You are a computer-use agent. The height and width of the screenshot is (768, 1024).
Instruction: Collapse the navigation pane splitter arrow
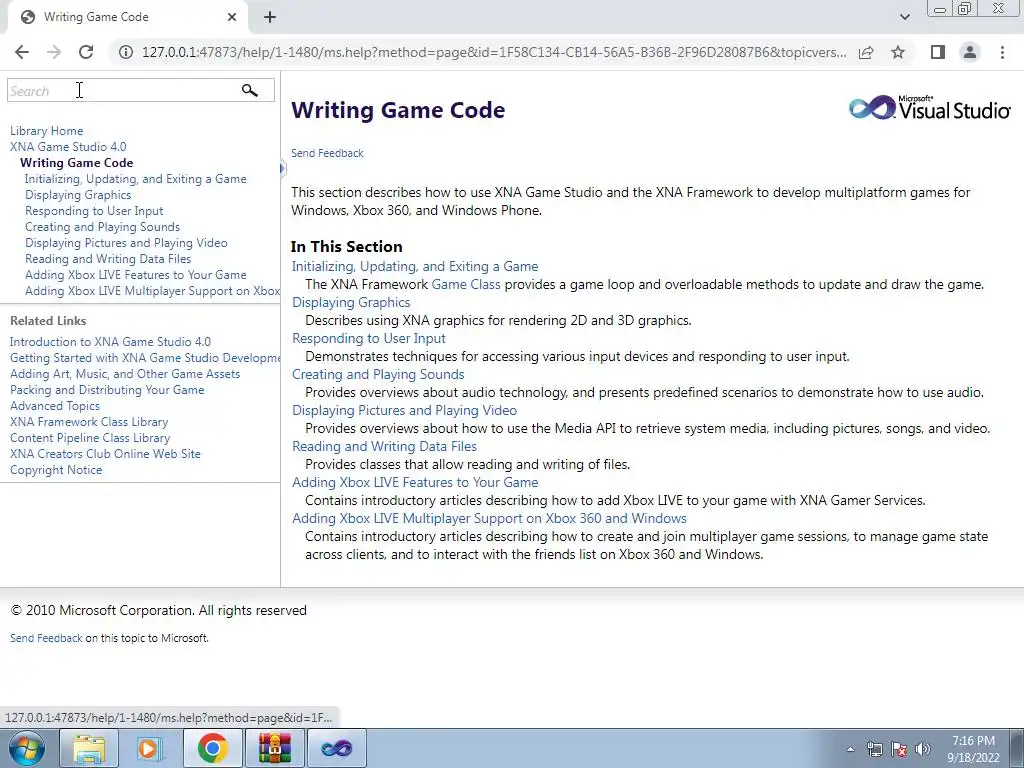(283, 169)
